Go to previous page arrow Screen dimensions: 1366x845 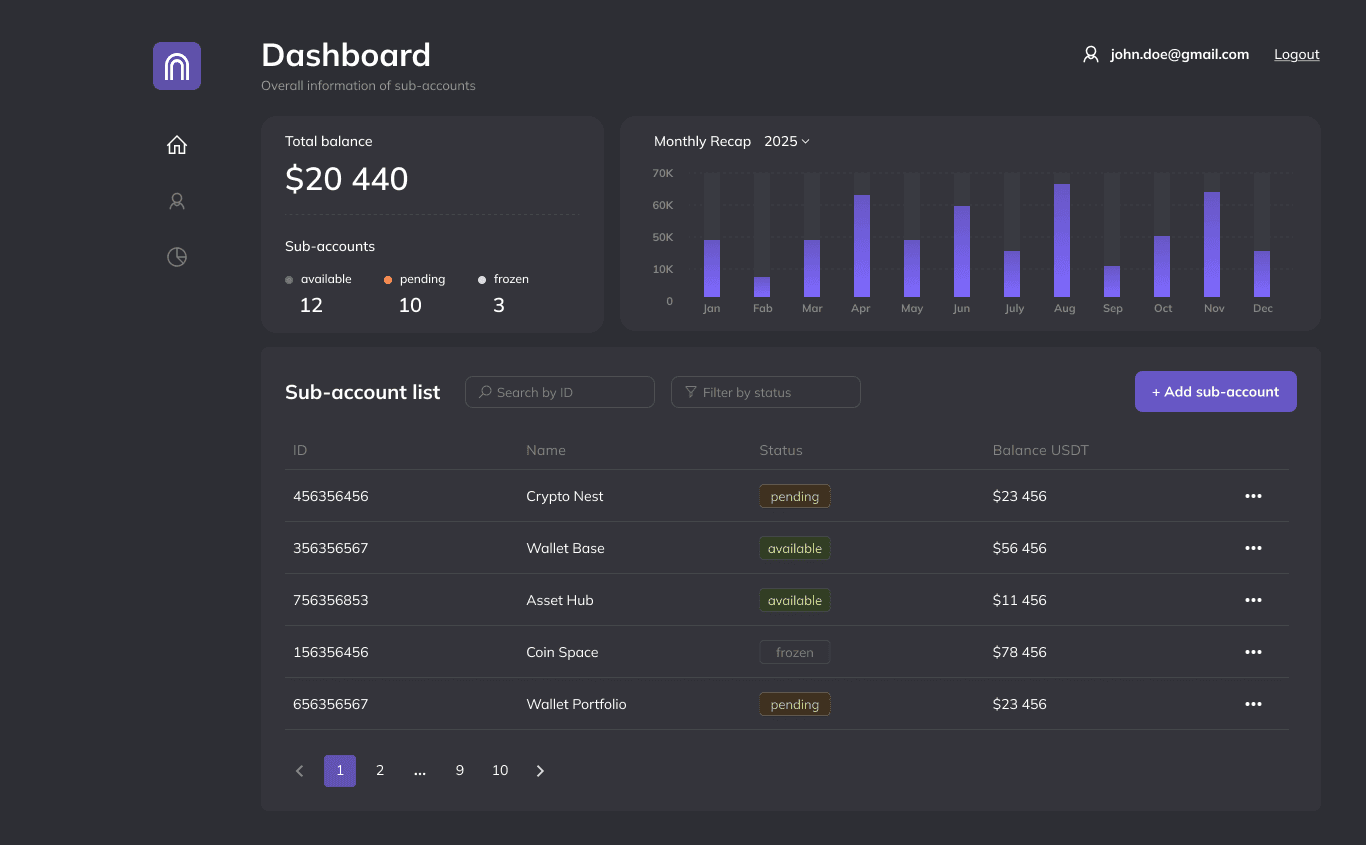coord(299,771)
